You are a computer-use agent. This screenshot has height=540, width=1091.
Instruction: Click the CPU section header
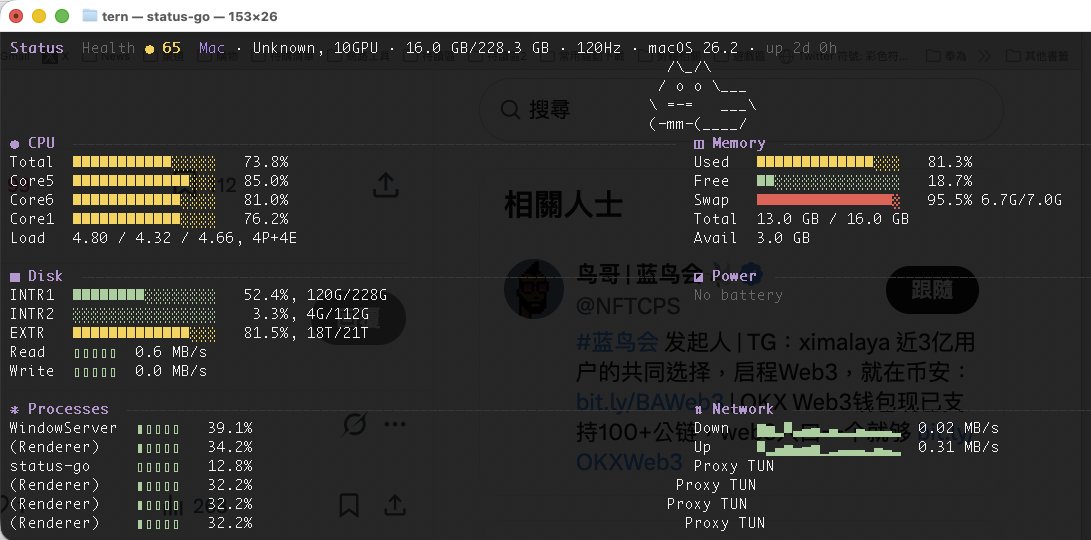pyautogui.click(x=32, y=143)
